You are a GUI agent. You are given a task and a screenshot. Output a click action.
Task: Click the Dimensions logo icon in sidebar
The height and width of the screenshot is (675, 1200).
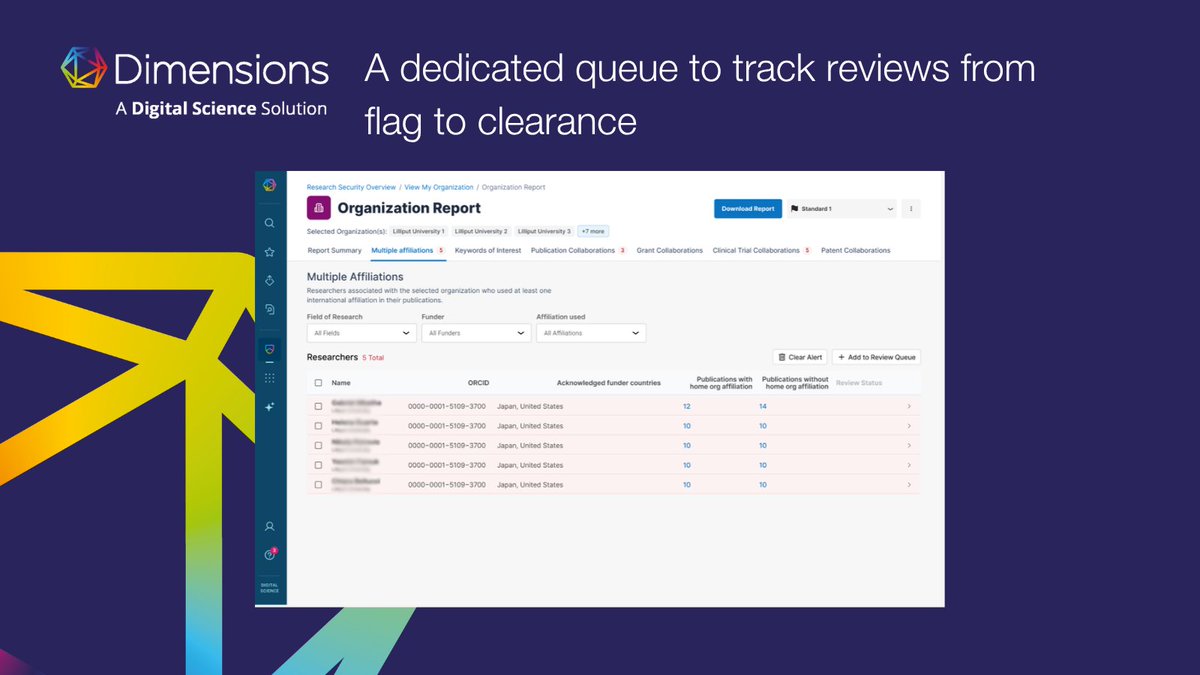(x=269, y=185)
